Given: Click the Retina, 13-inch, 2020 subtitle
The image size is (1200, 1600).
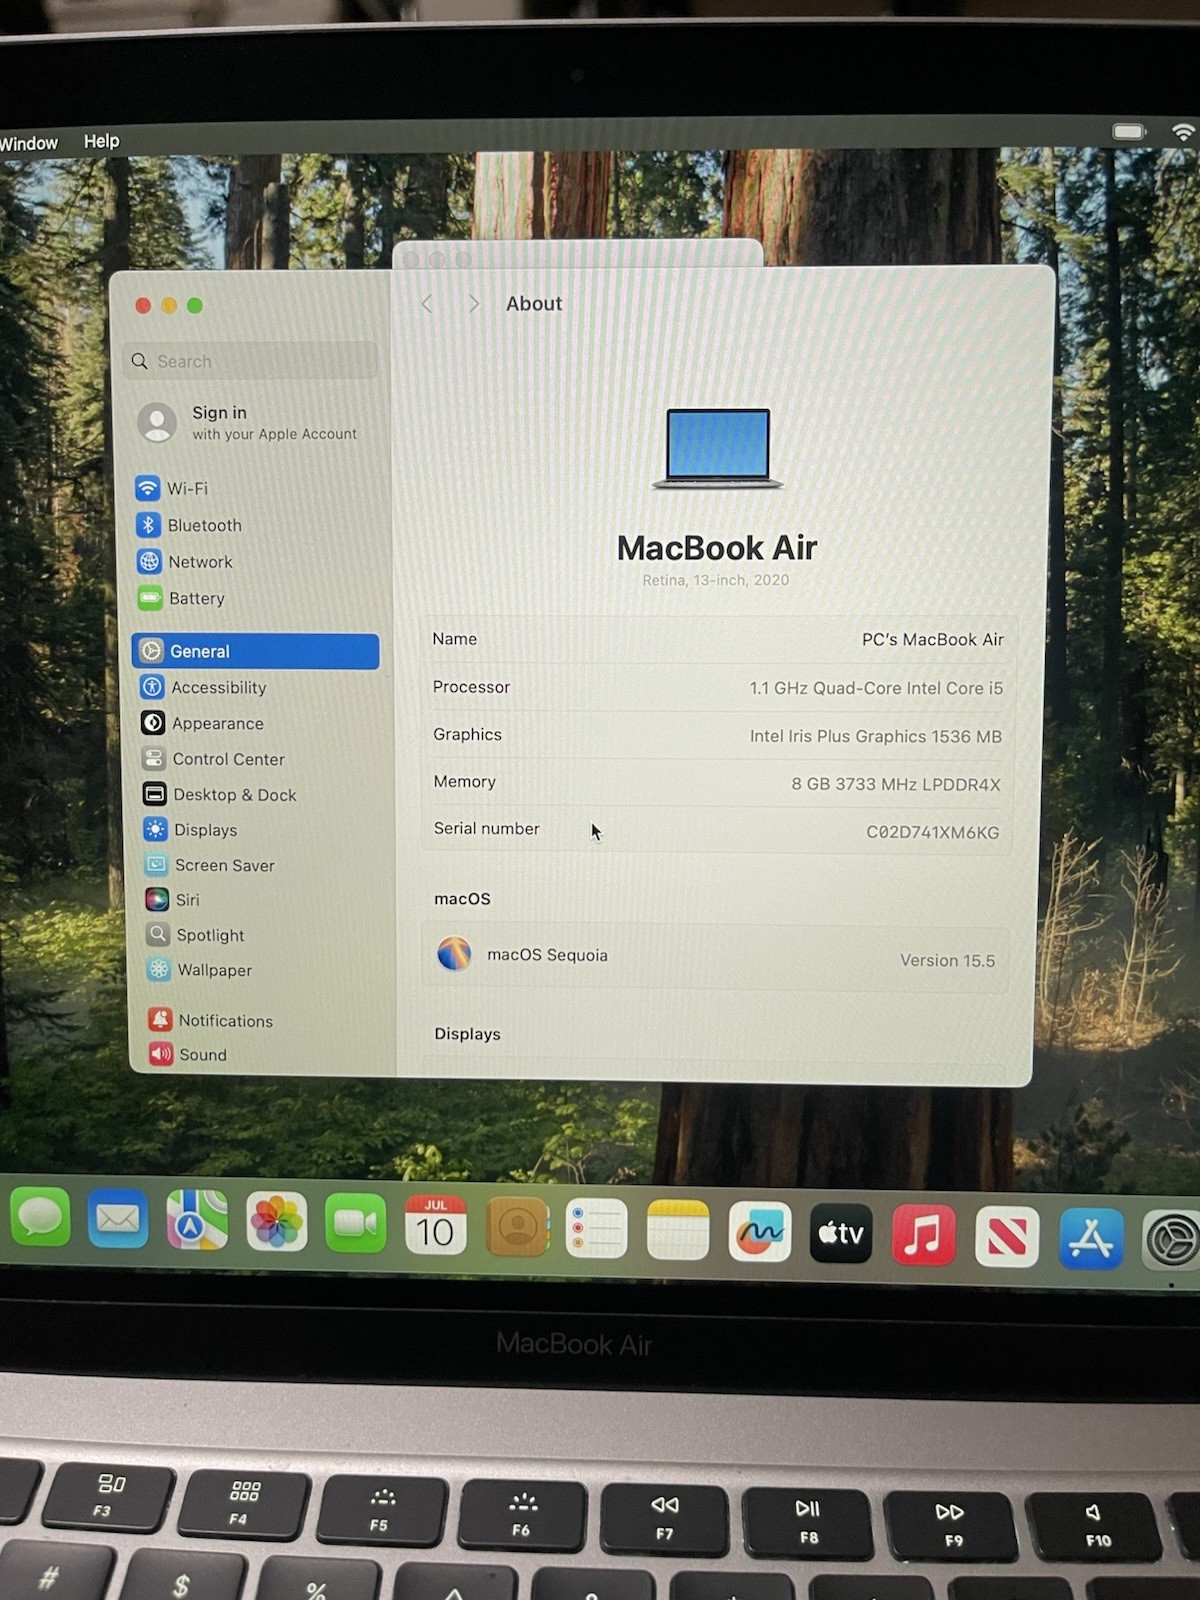Looking at the screenshot, I should tap(716, 580).
